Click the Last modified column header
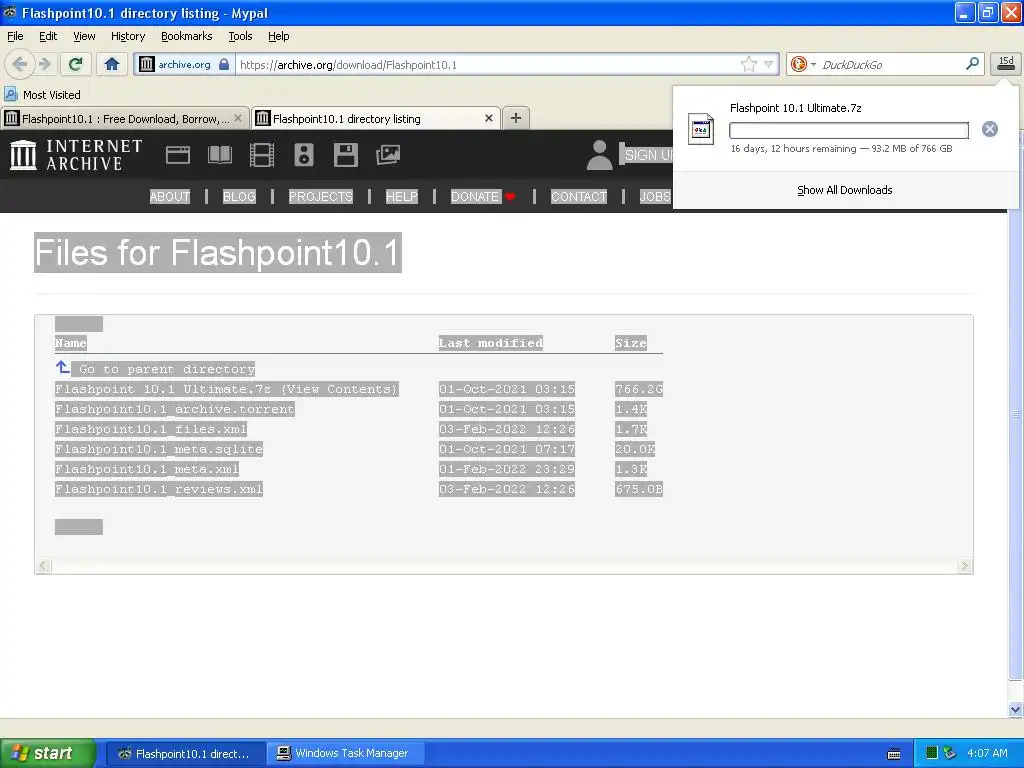 click(x=491, y=343)
